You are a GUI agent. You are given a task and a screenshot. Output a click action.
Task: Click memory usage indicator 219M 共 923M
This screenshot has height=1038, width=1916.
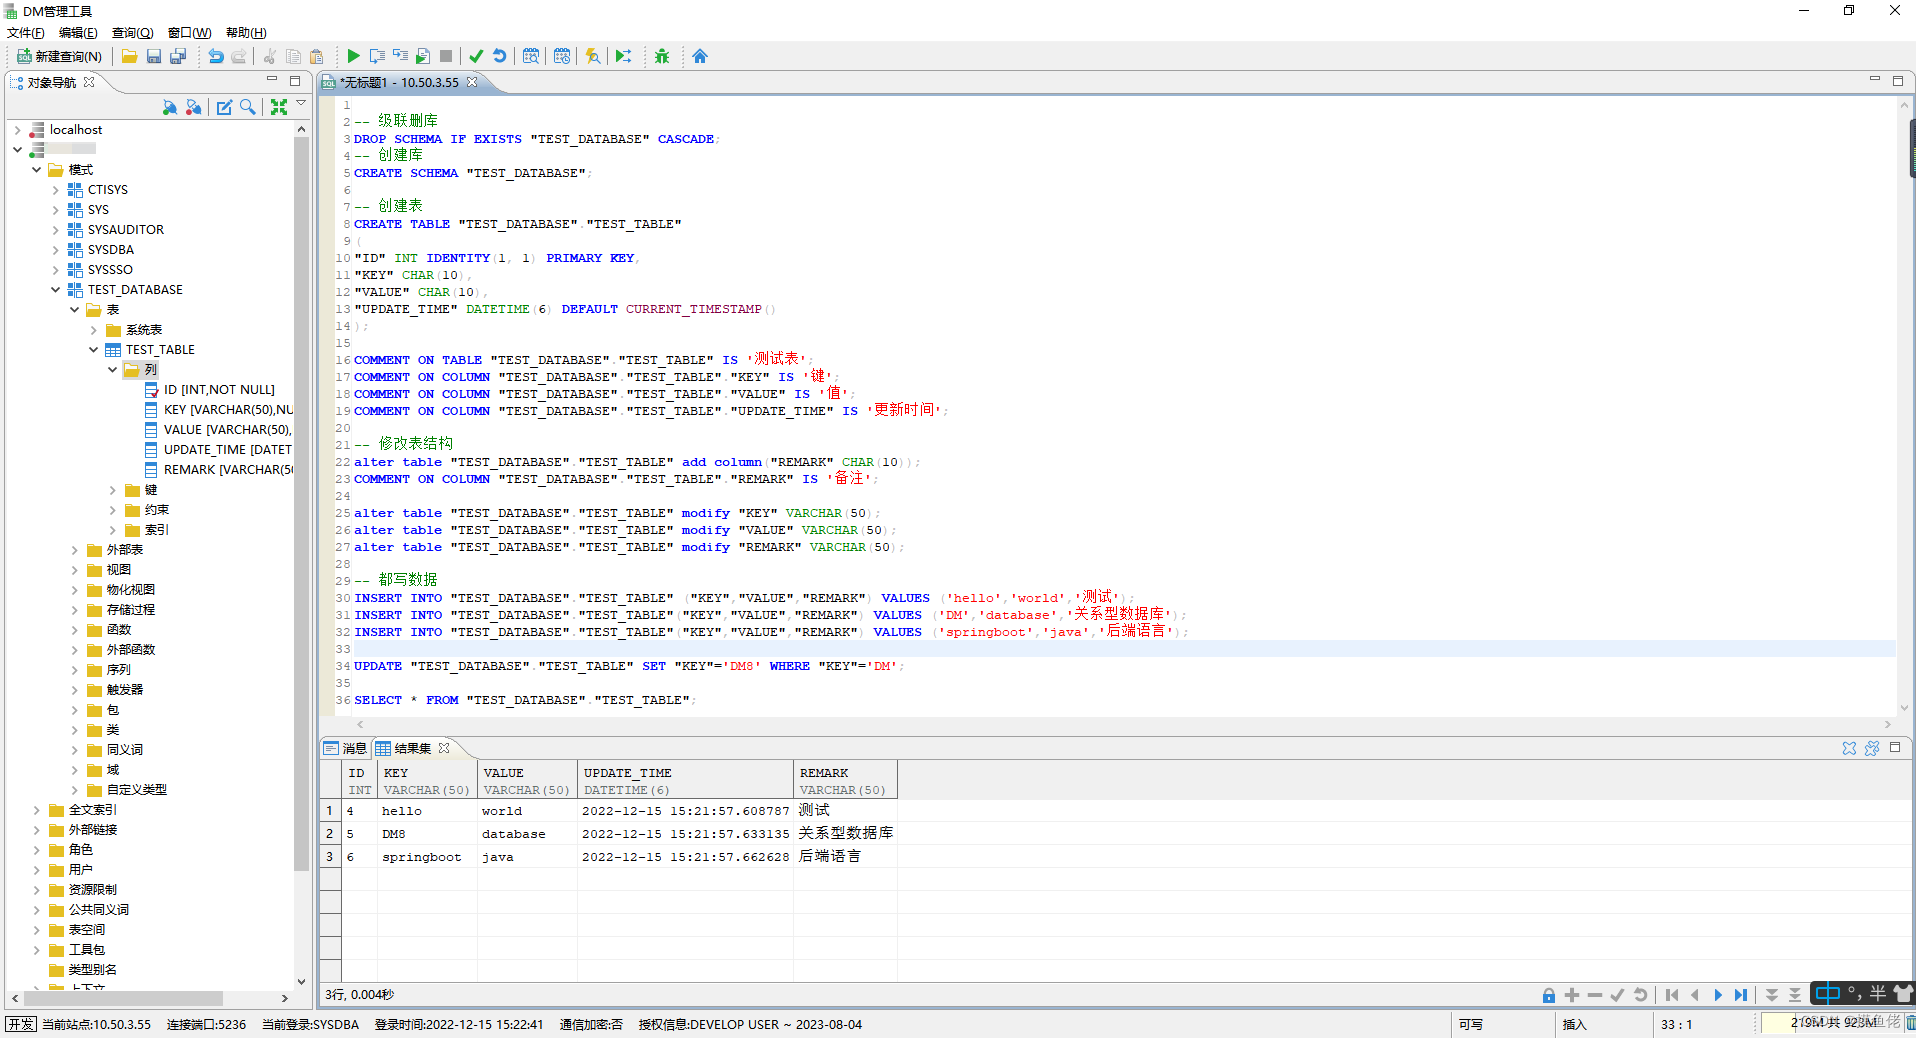[1831, 1023]
